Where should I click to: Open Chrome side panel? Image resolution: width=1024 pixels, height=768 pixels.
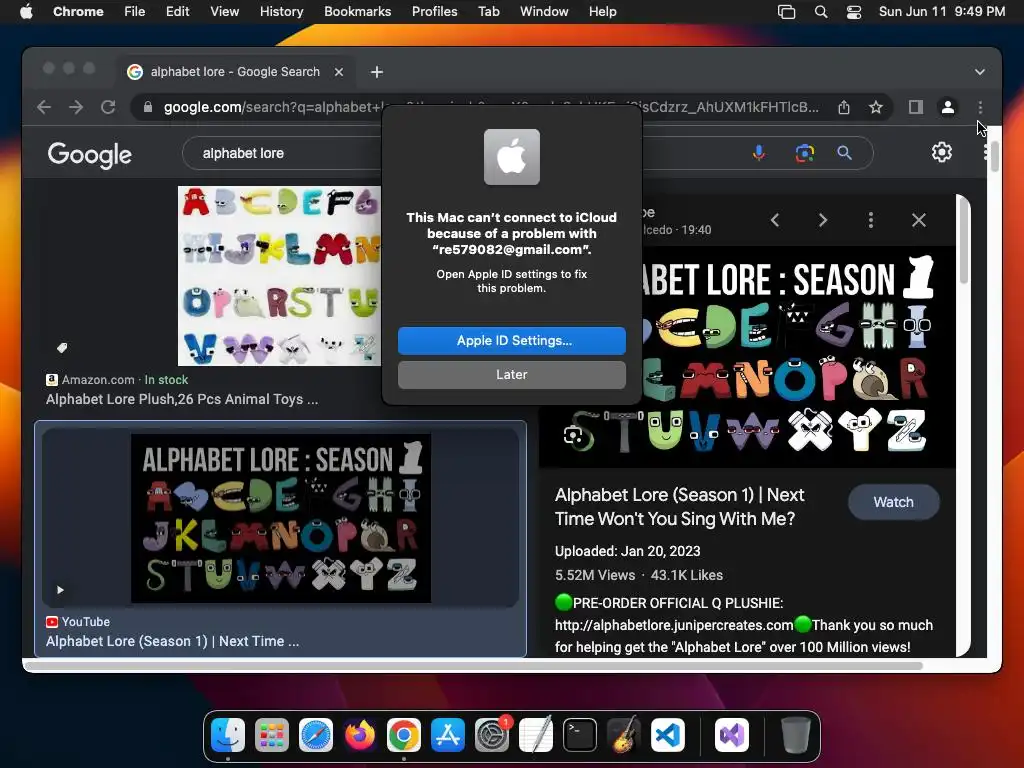pyautogui.click(x=916, y=107)
